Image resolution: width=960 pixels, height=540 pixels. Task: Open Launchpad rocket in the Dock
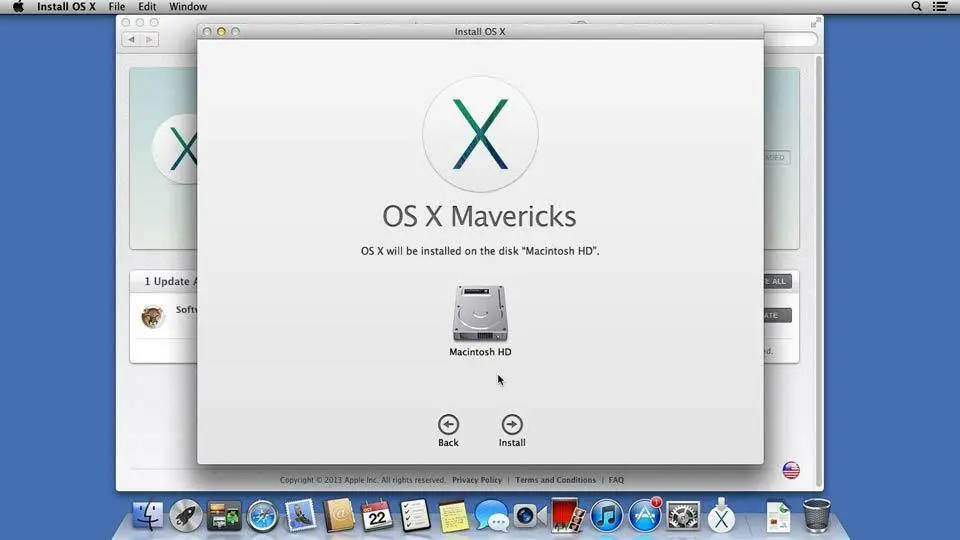tap(186, 516)
